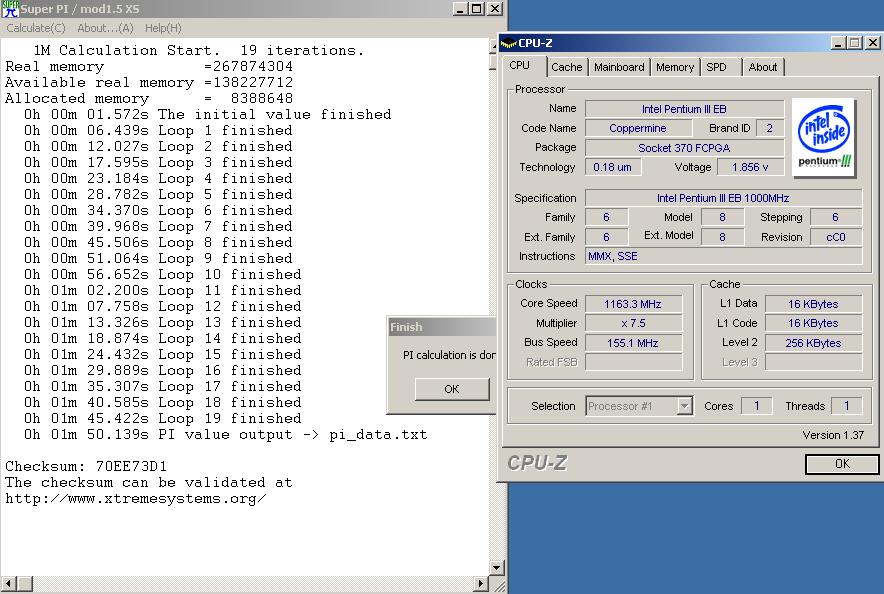Maximize the Super PI window
Viewport: 884px width, 594px height.
(477, 8)
